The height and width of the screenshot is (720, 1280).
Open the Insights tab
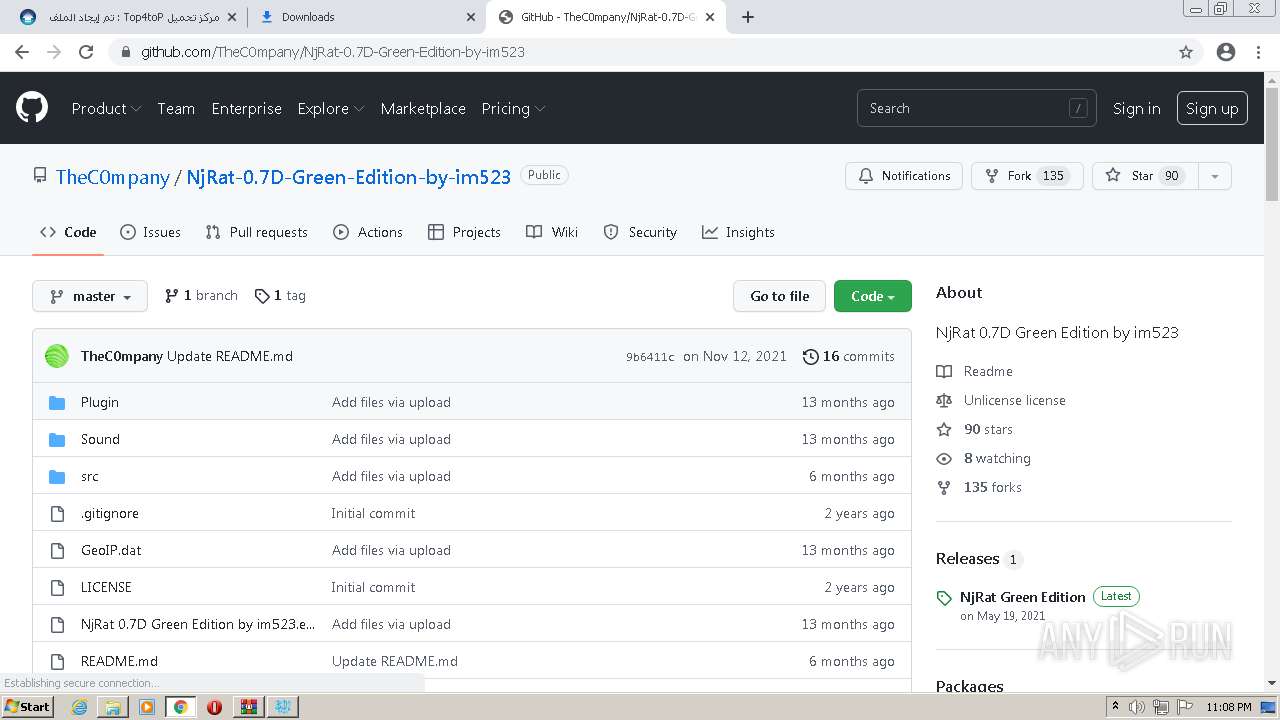pos(738,232)
